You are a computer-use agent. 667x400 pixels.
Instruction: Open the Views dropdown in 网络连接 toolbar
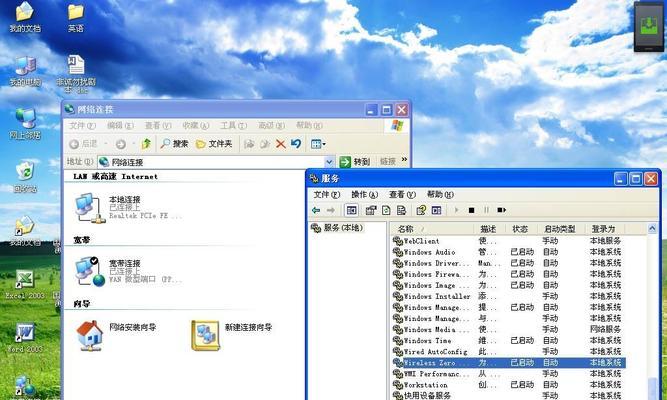(318, 144)
